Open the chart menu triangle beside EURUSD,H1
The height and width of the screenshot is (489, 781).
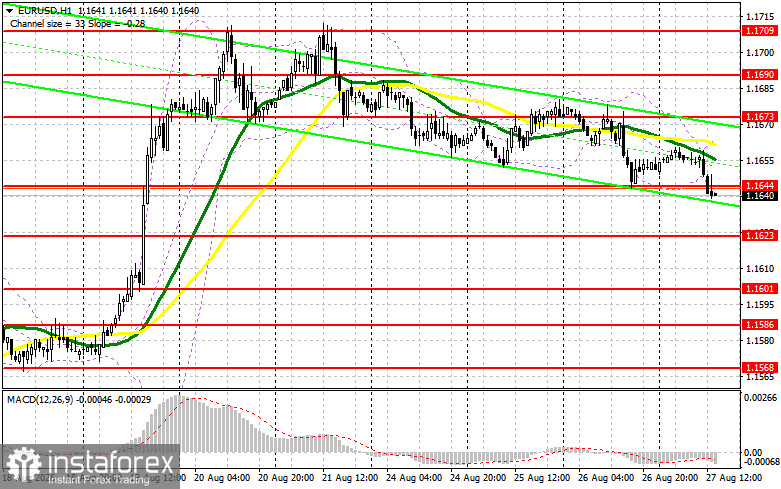tap(9, 10)
